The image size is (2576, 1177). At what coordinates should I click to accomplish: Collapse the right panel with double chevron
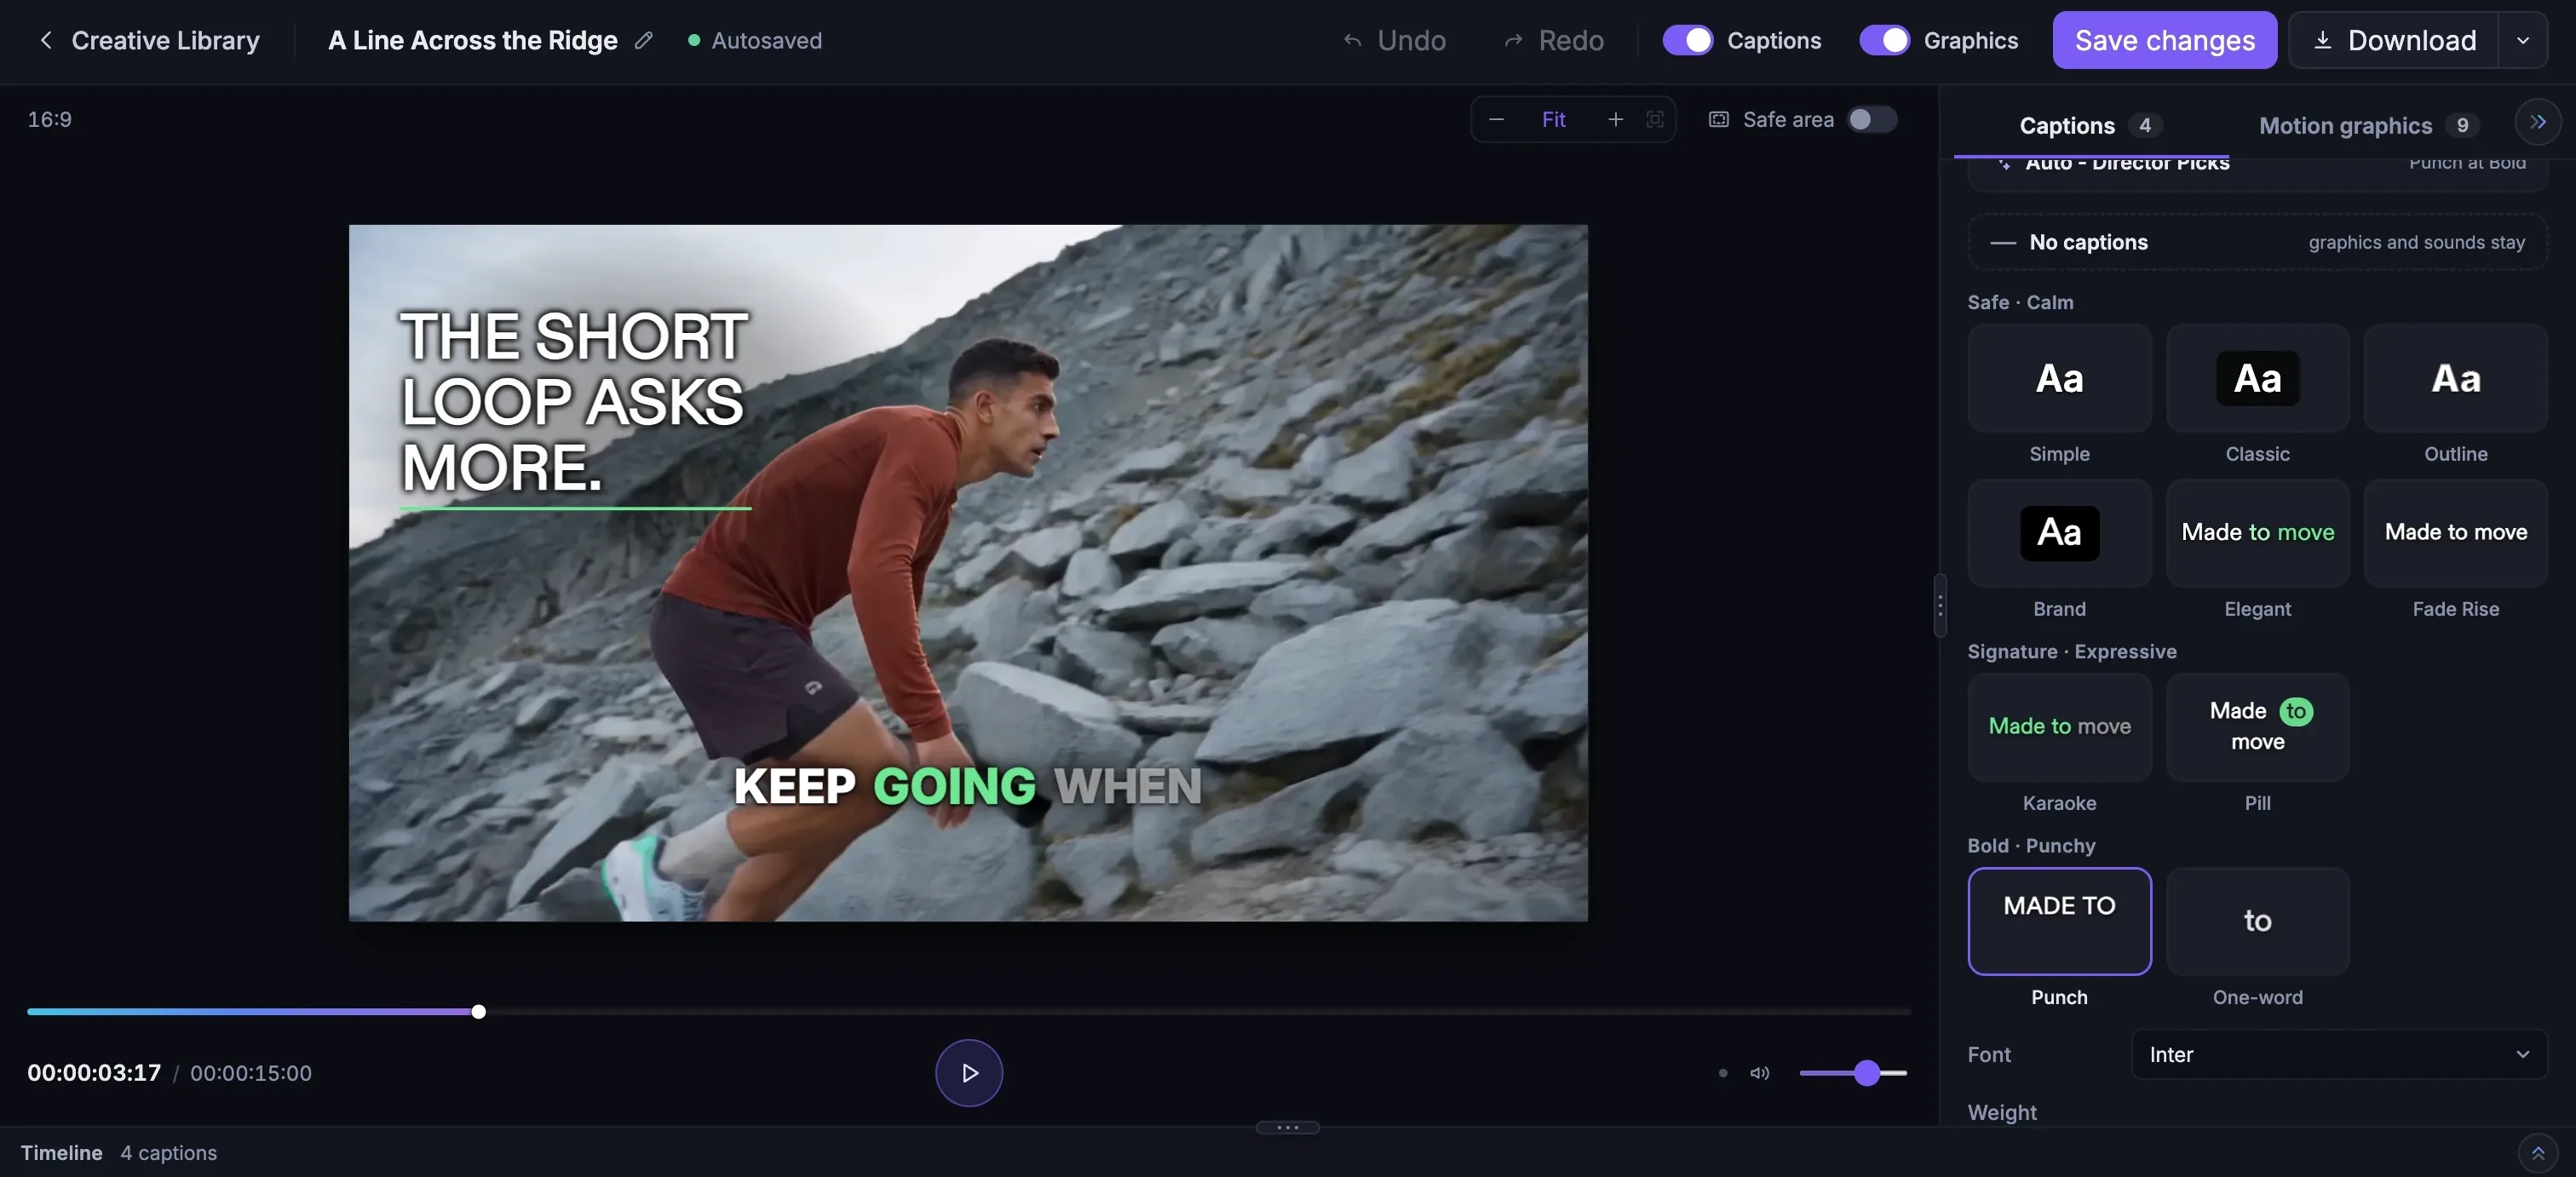(x=2537, y=122)
